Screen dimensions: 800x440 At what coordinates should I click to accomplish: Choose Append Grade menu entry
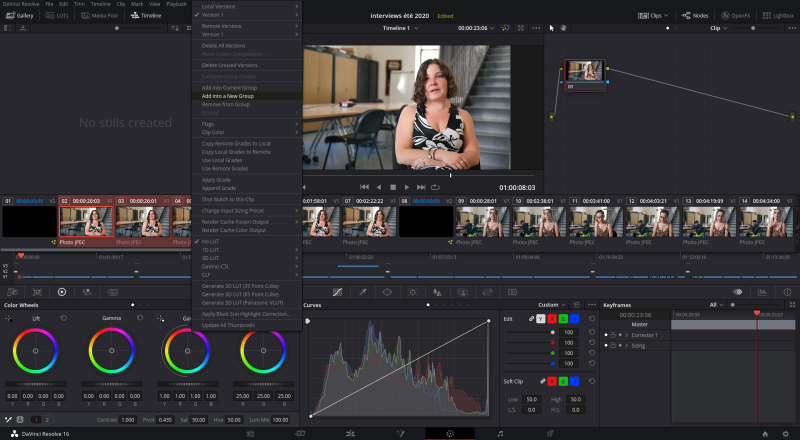[x=247, y=188]
